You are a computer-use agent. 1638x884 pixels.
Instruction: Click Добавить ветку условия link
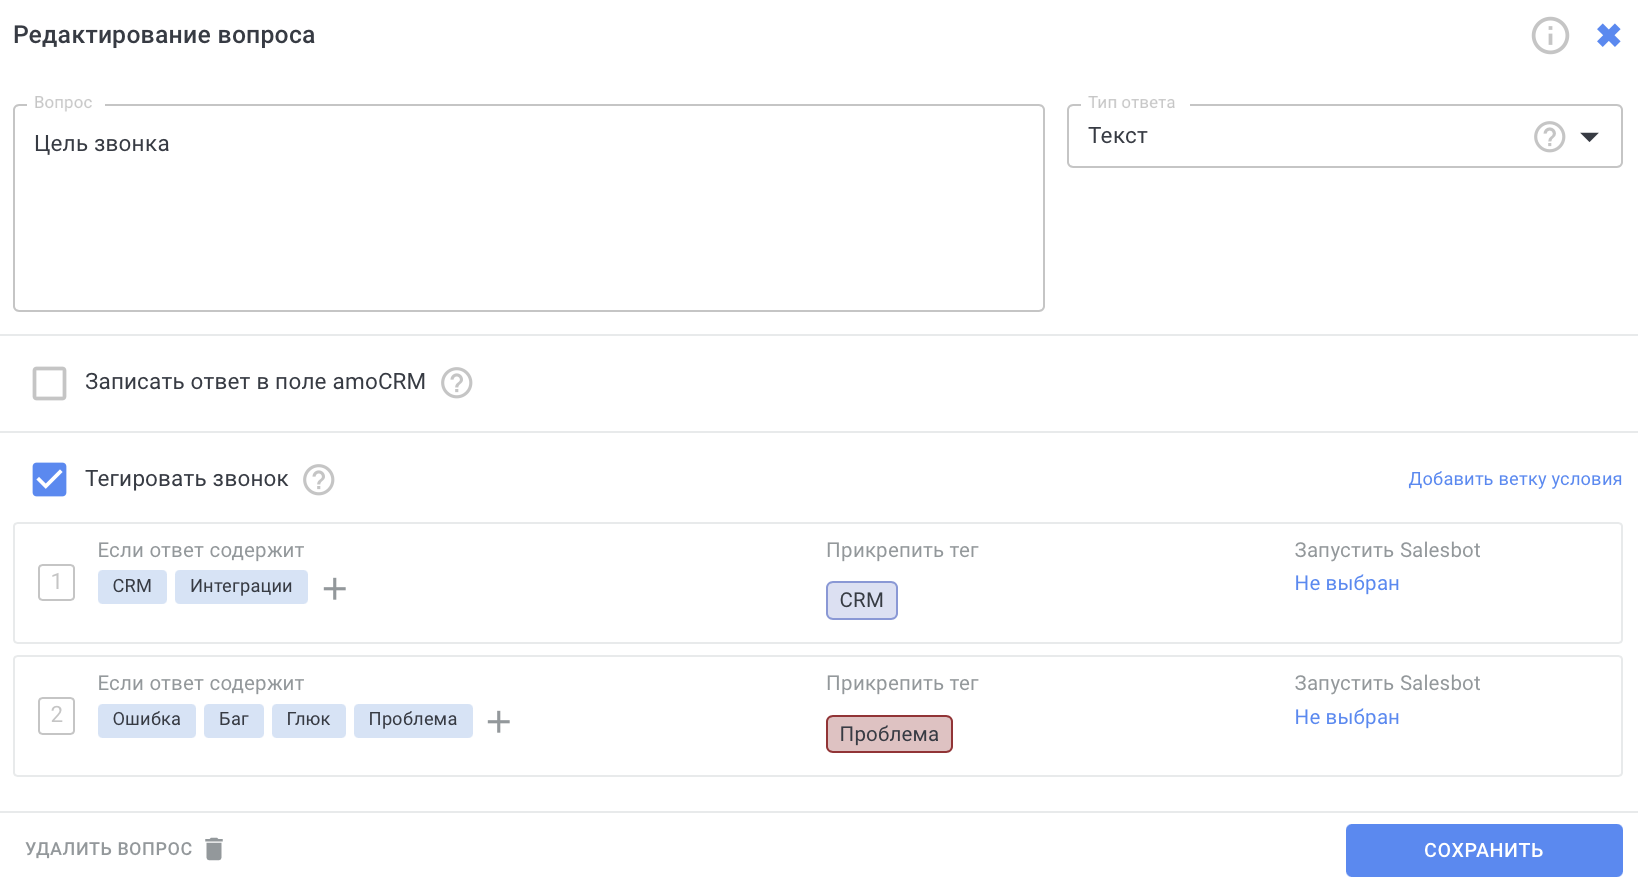pos(1514,479)
